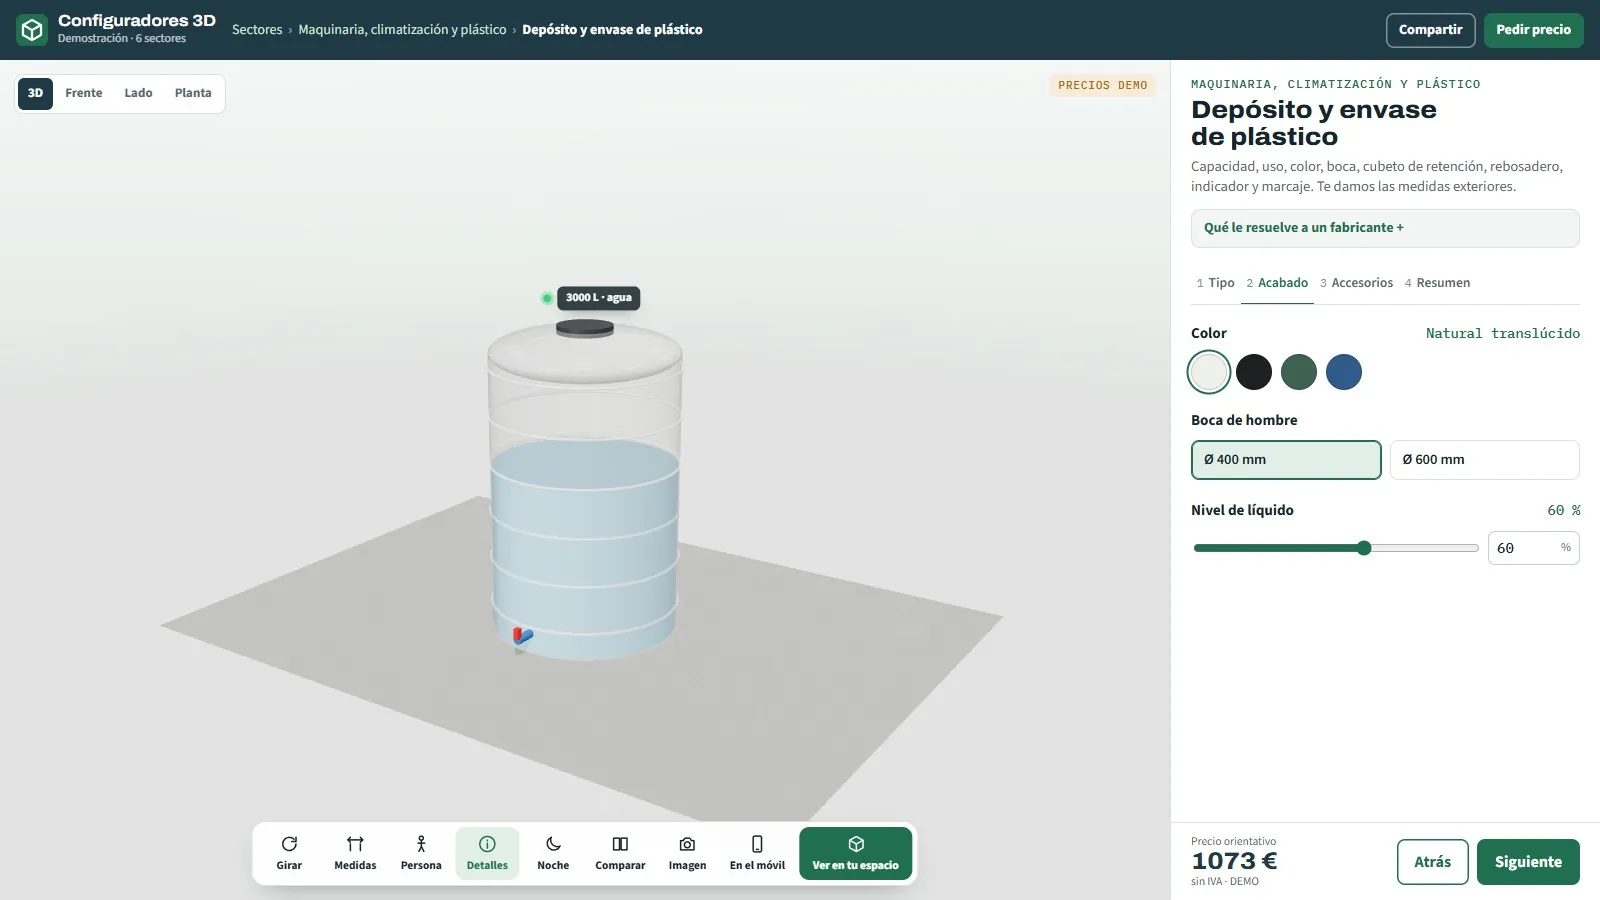1600x900 pixels.
Task: Click the PRECIOS DEMO badge
Action: 1103,86
